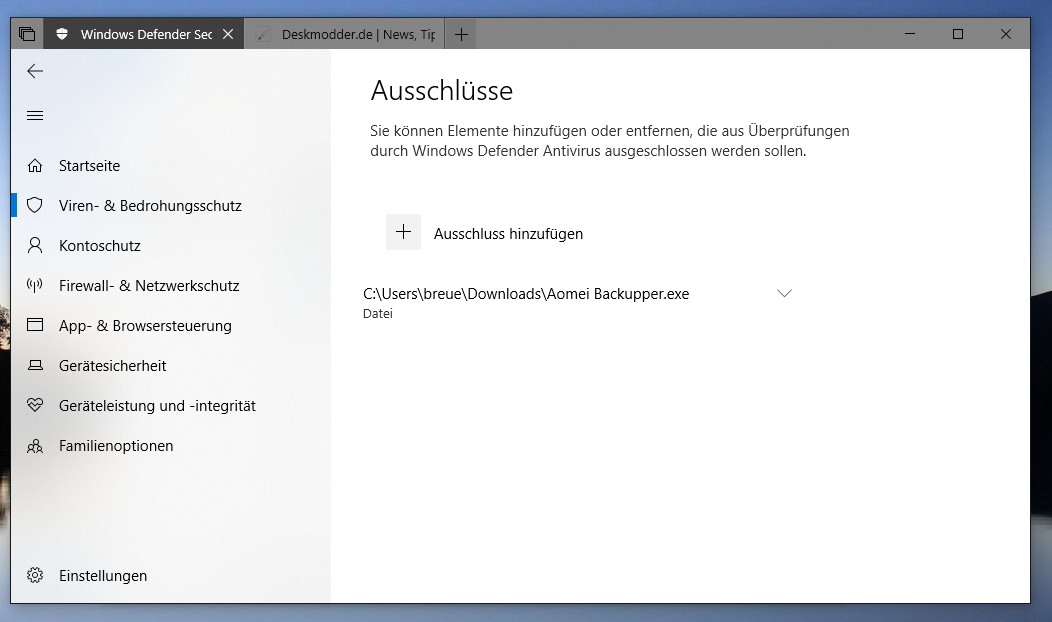
Task: Select Viren- & Bedrohungsschutz menu entry
Action: (x=150, y=206)
